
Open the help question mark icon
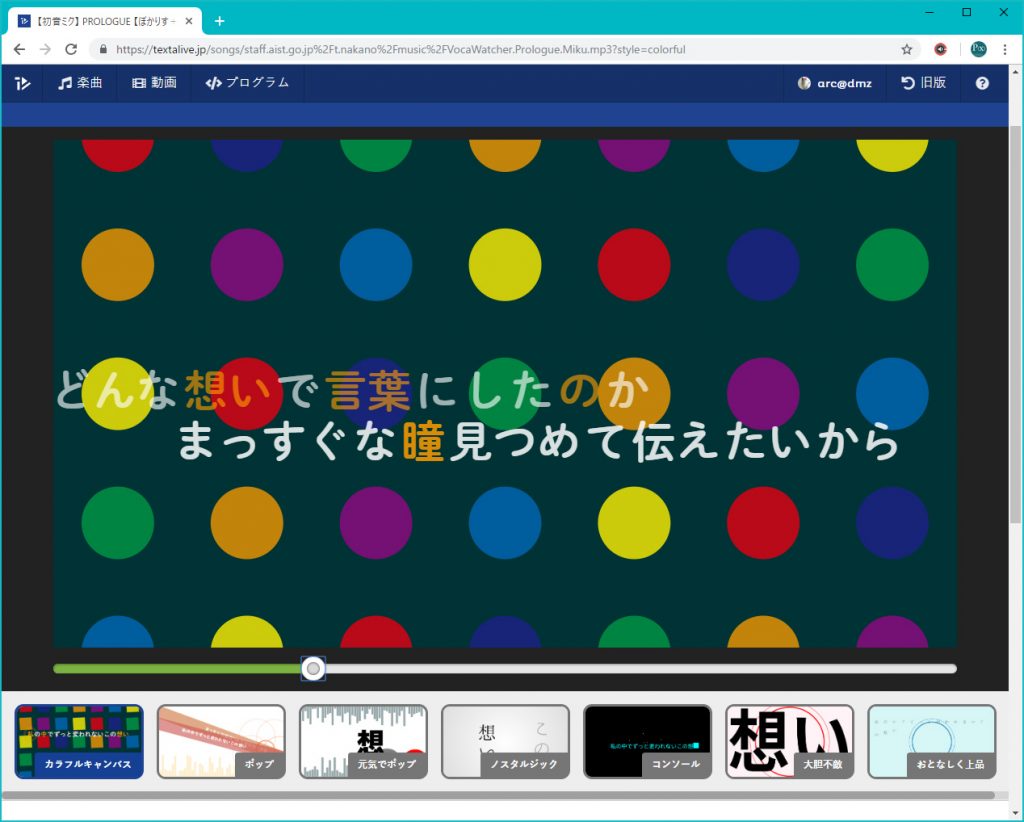point(982,83)
